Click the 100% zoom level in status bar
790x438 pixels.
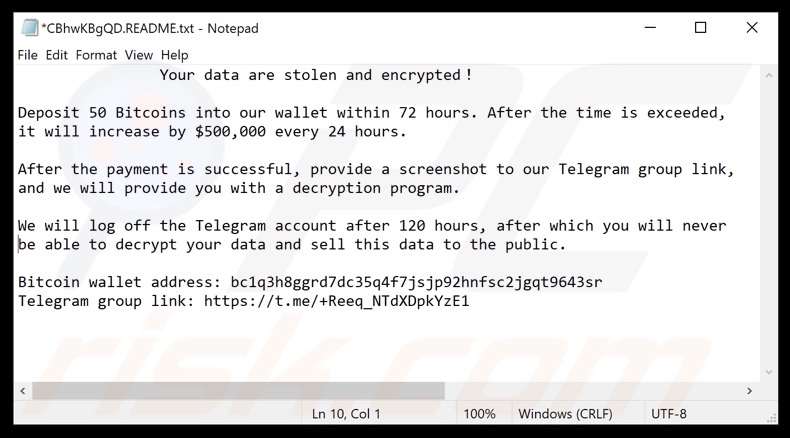(479, 414)
